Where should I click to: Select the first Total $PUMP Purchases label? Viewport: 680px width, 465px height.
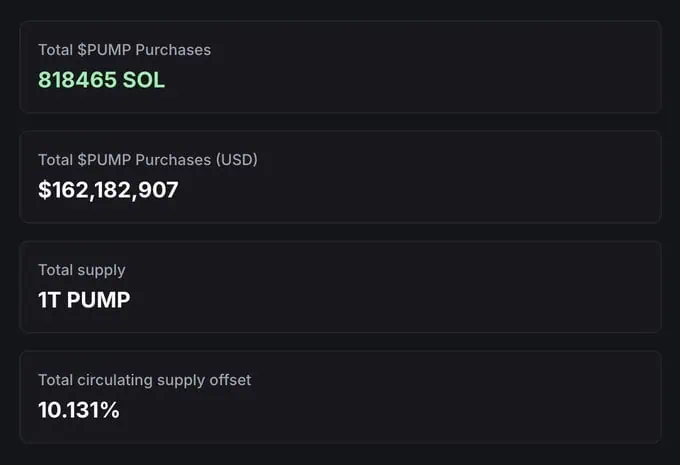(x=124, y=50)
